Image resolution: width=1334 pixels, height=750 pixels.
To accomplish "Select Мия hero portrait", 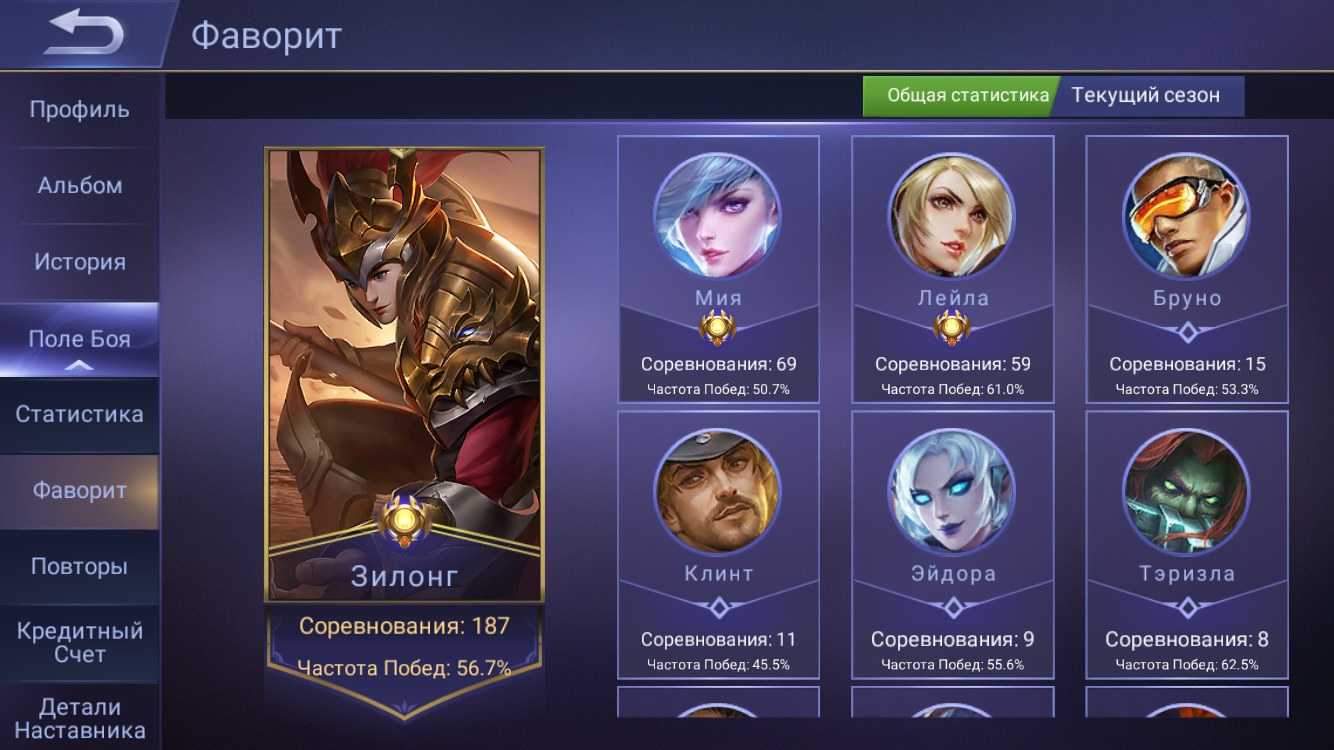I will point(717,216).
